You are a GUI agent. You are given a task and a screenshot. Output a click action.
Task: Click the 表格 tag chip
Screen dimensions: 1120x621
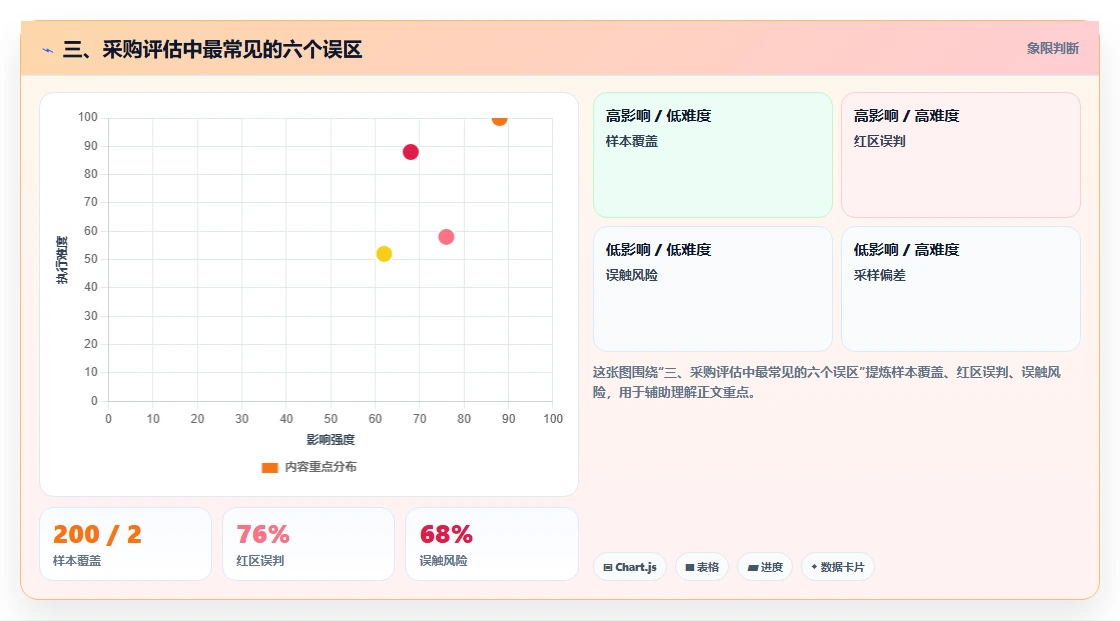pos(702,567)
